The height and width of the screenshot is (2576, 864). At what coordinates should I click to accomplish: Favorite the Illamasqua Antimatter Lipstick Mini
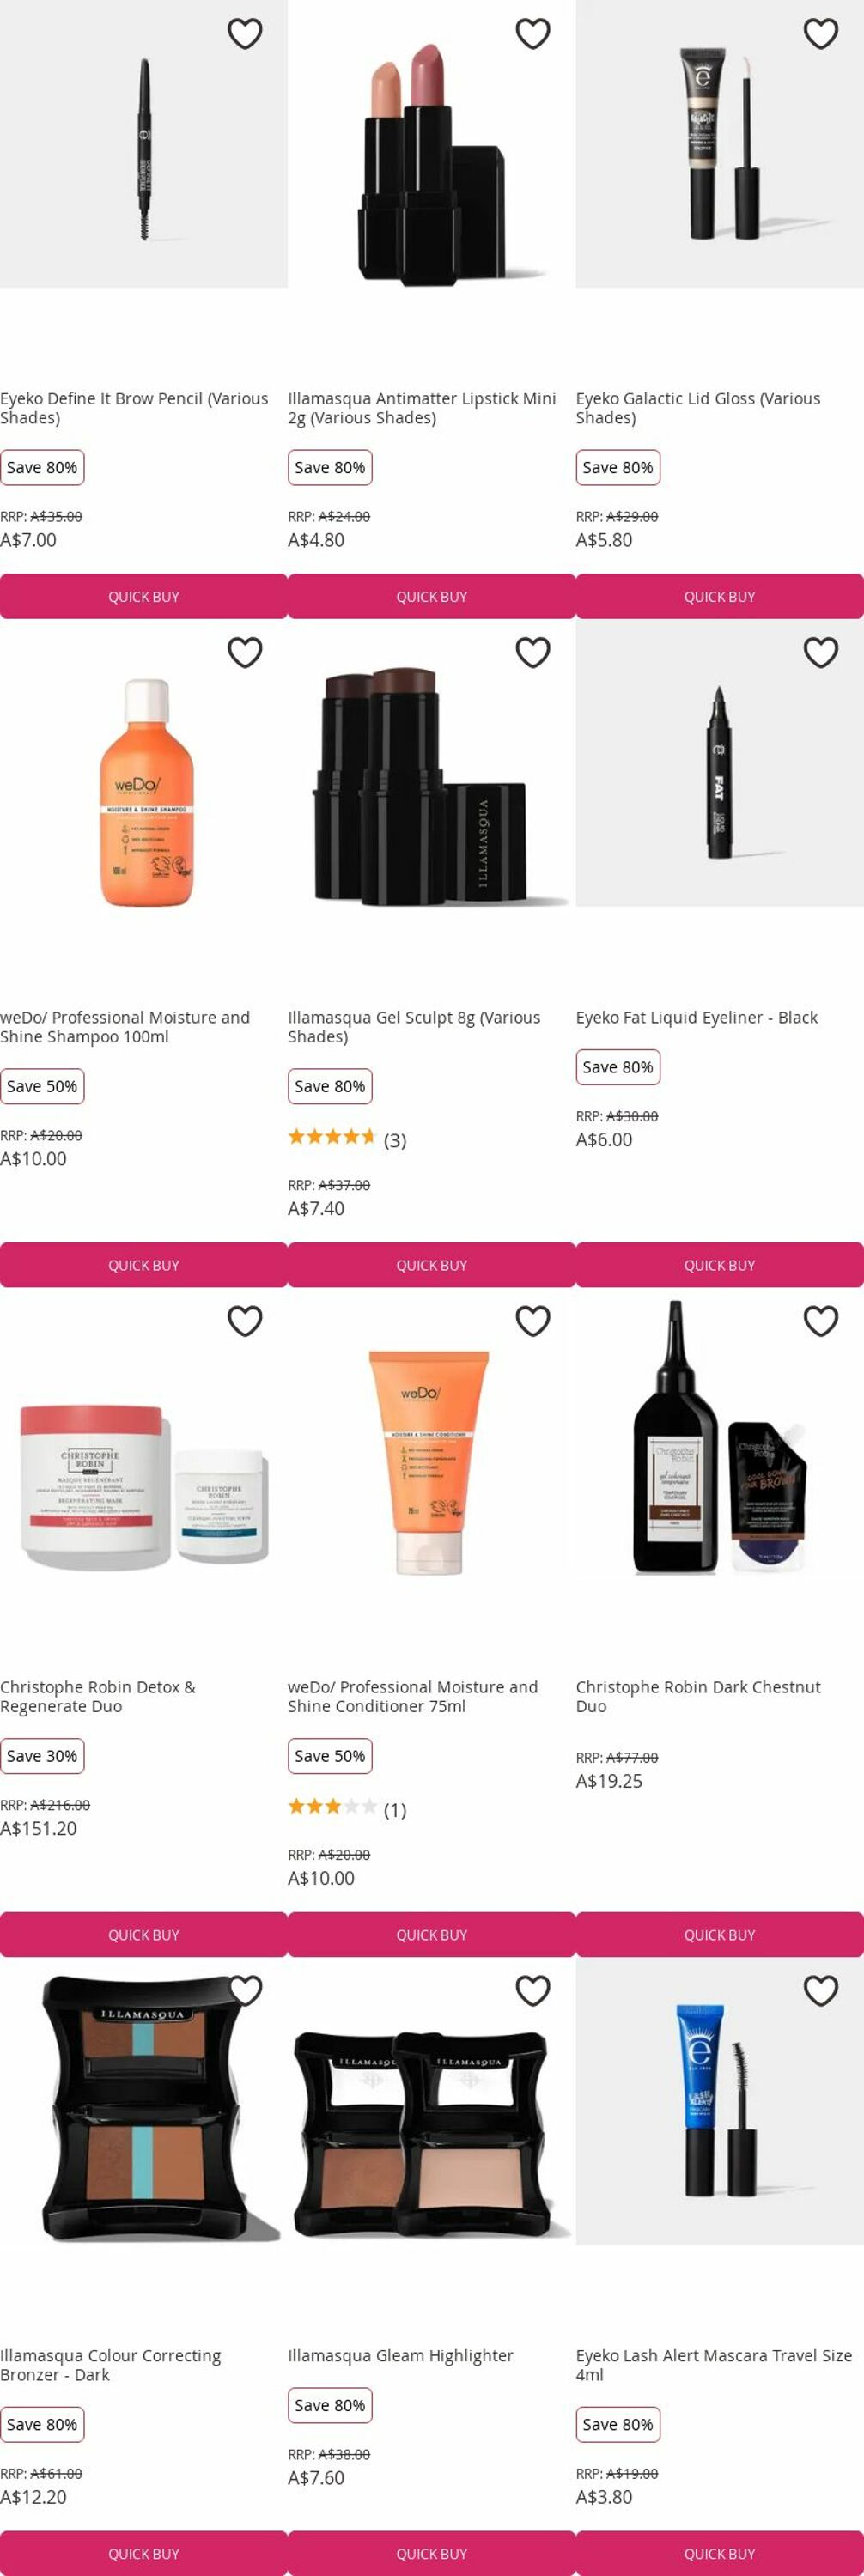click(x=533, y=34)
